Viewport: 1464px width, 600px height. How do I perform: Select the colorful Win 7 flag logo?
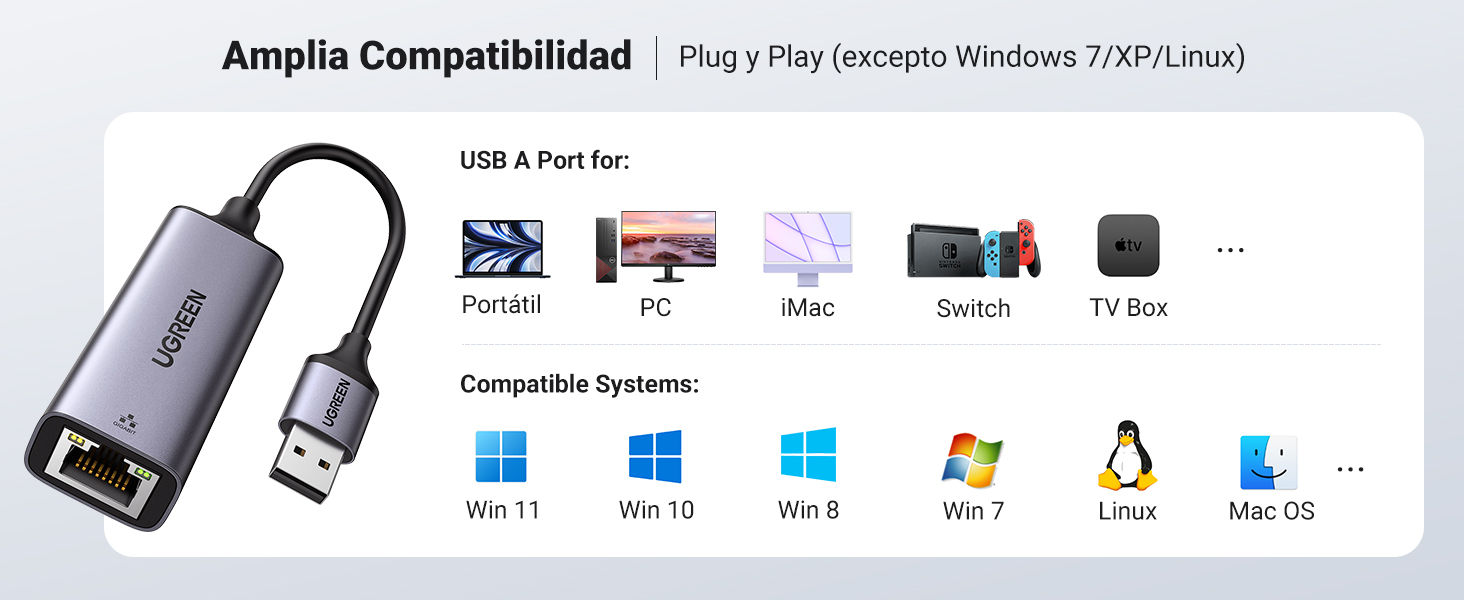973,460
